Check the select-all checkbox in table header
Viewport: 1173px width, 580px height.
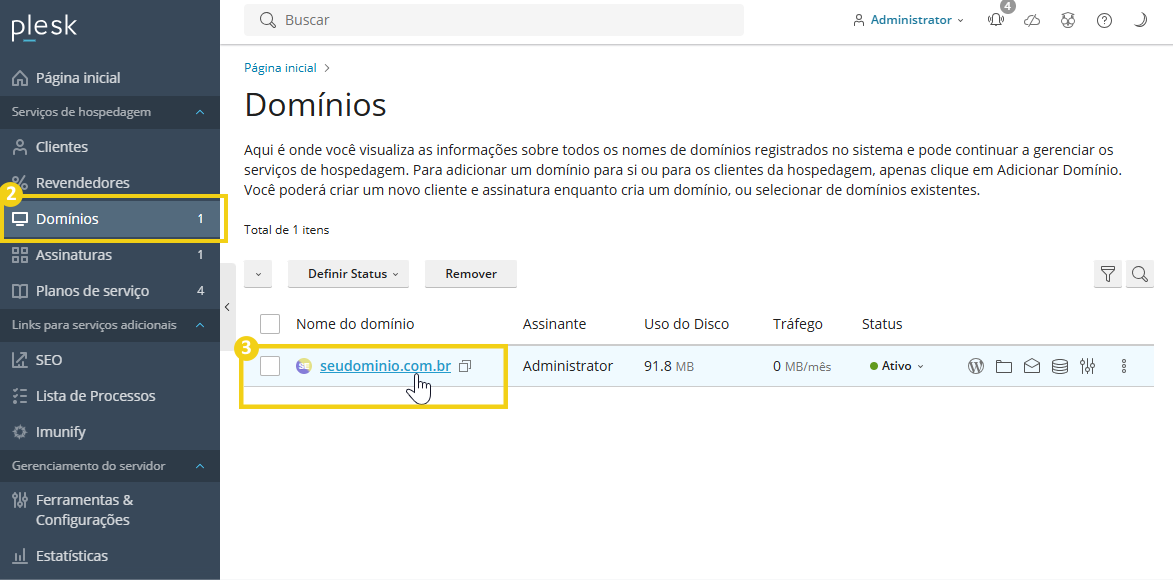coord(270,324)
